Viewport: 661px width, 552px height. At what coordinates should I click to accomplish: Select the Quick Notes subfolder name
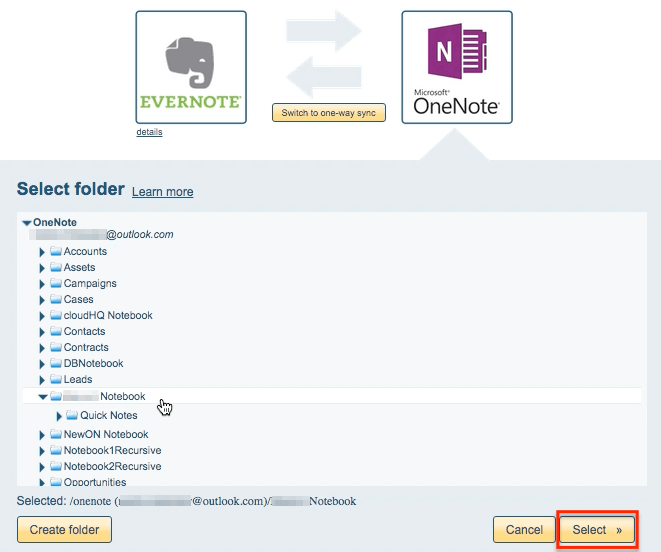(x=109, y=415)
